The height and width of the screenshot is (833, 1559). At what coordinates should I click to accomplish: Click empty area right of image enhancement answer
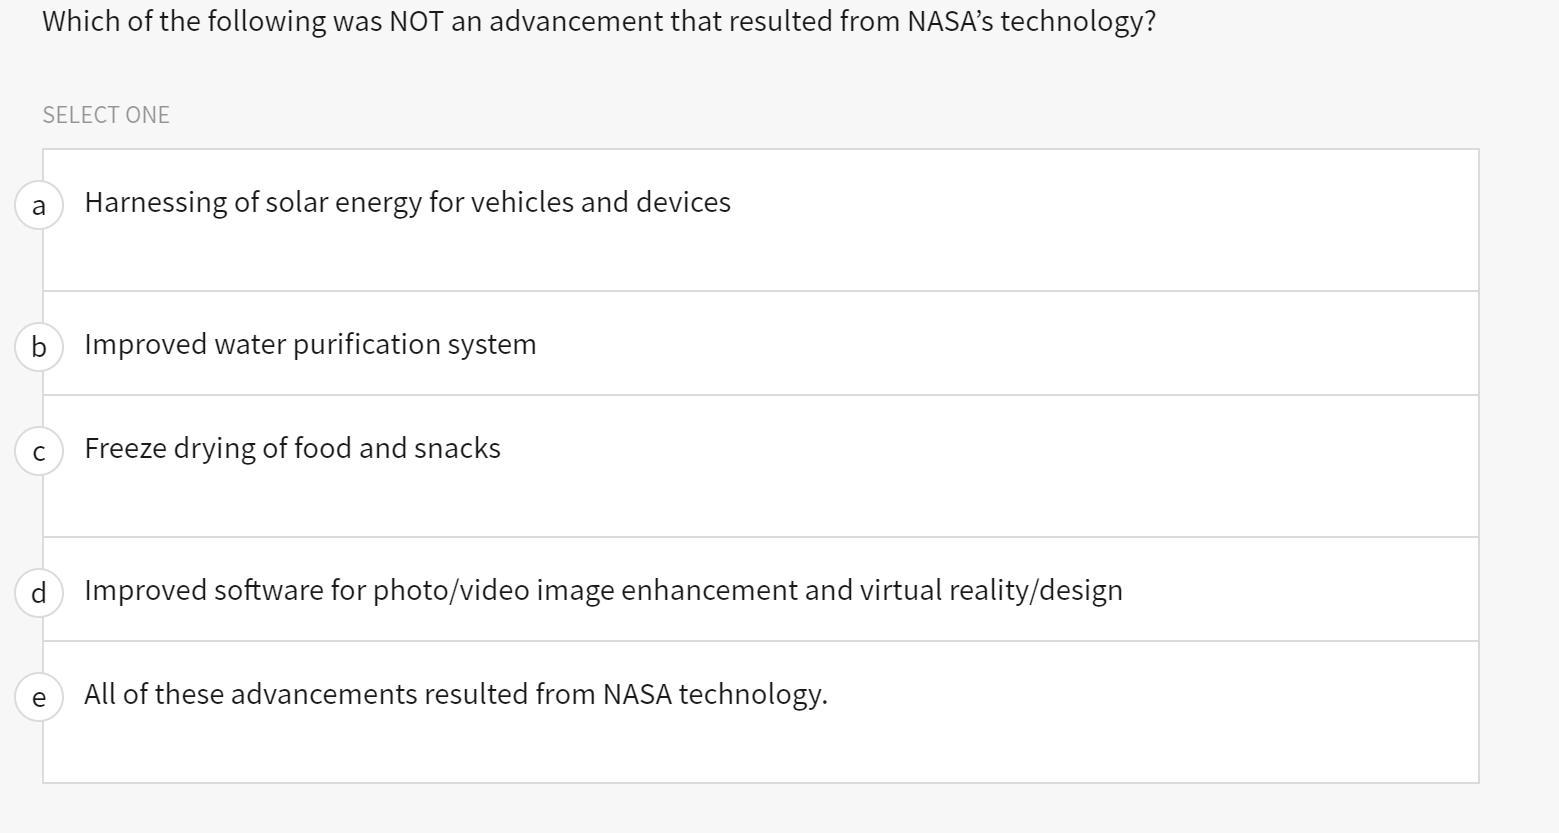click(x=1300, y=590)
